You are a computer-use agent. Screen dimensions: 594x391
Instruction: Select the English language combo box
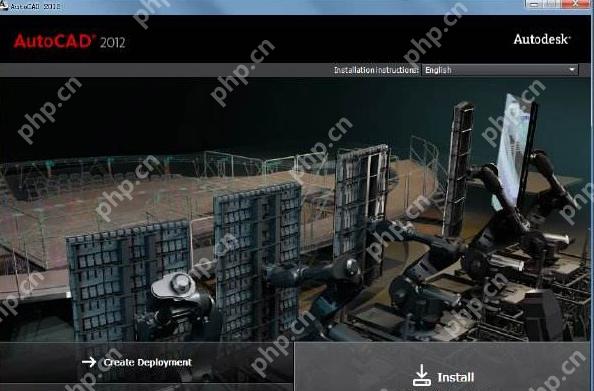(500, 70)
